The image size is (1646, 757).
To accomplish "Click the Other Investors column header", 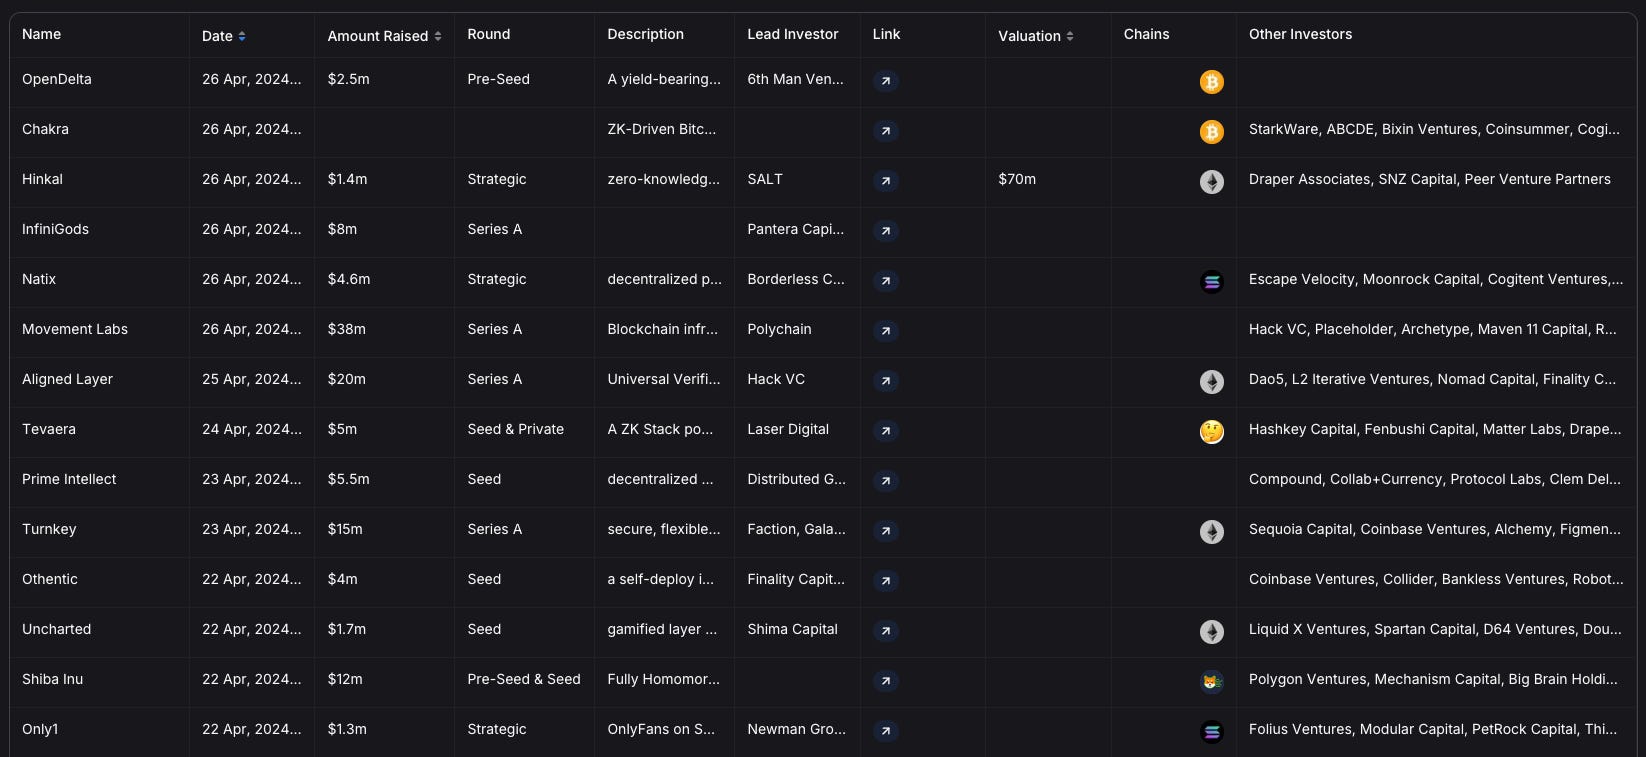I will pyautogui.click(x=1300, y=34).
